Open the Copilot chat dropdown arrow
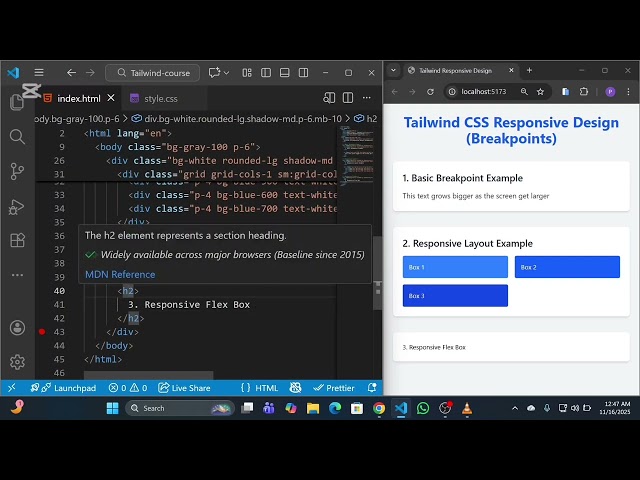The width and height of the screenshot is (640, 480). [227, 73]
